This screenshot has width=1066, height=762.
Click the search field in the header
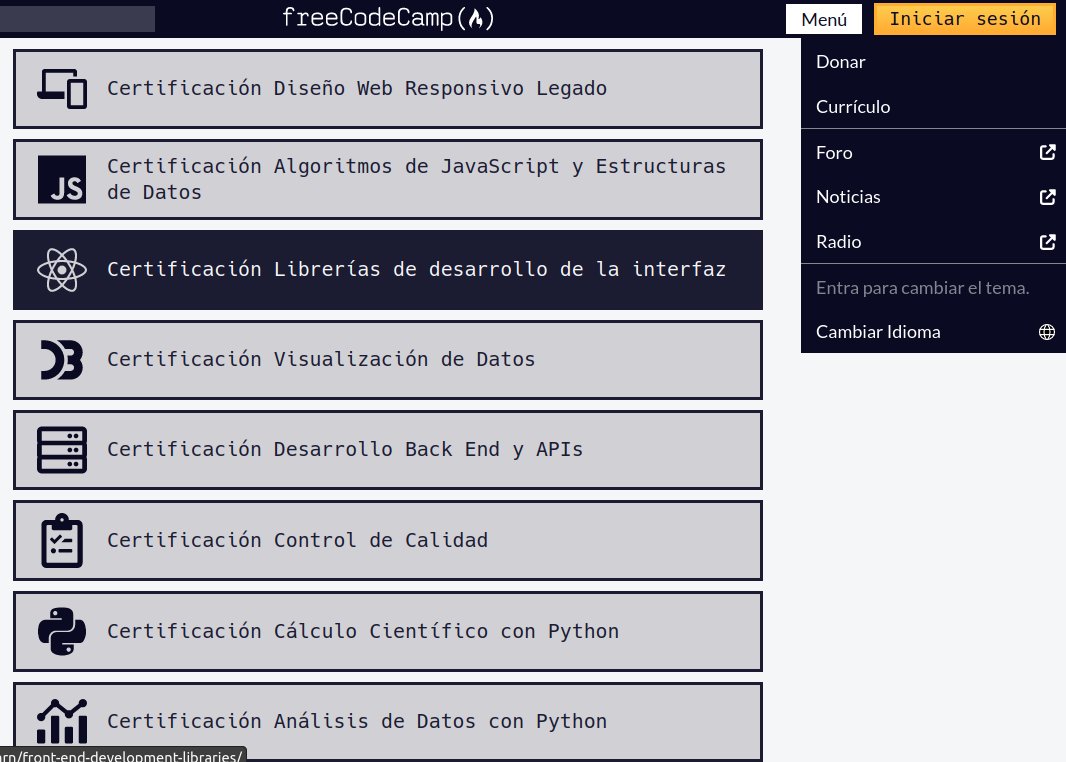click(78, 18)
